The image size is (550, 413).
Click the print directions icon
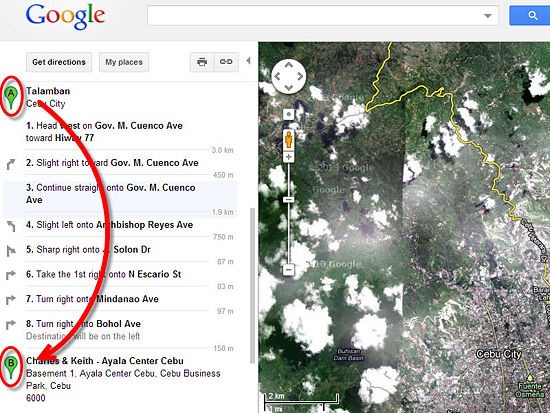tap(202, 62)
